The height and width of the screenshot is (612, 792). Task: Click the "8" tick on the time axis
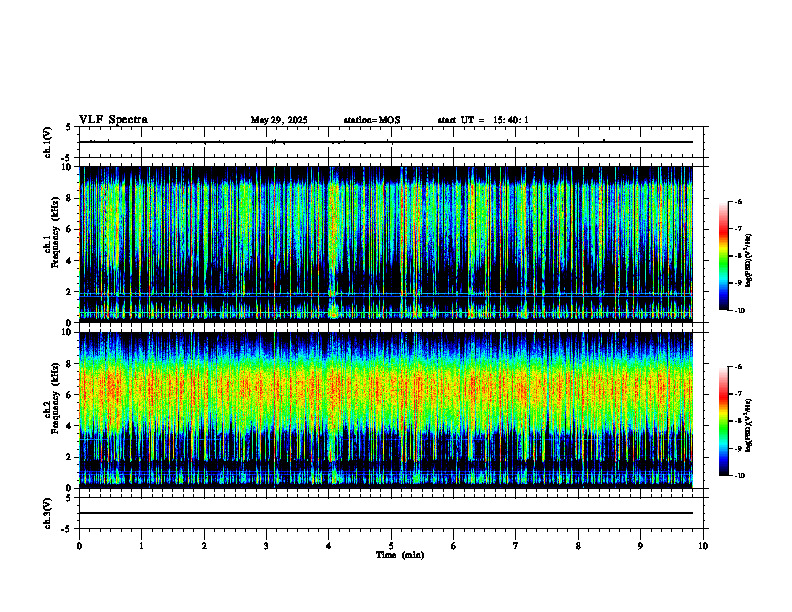pyautogui.click(x=578, y=546)
